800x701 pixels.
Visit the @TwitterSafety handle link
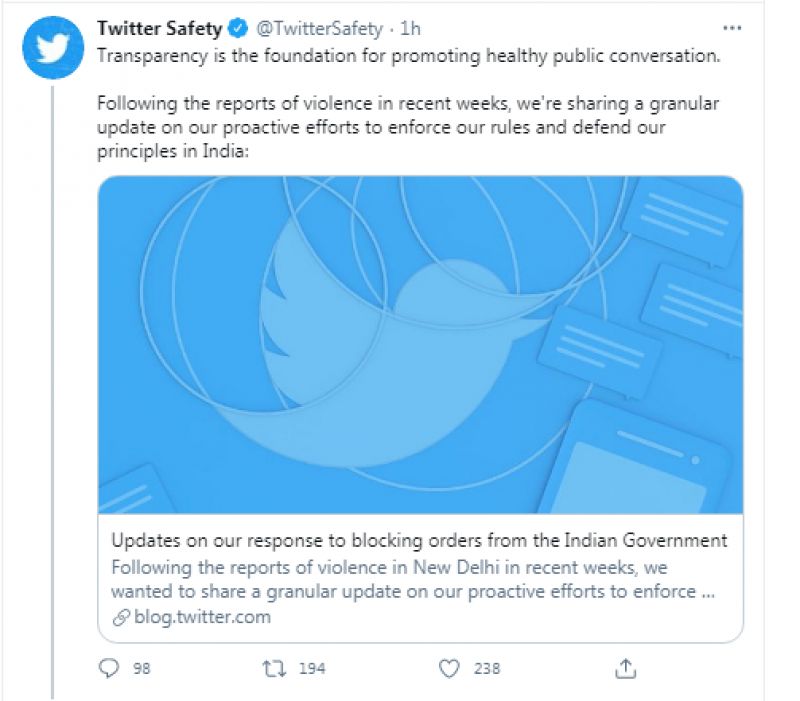(x=319, y=29)
